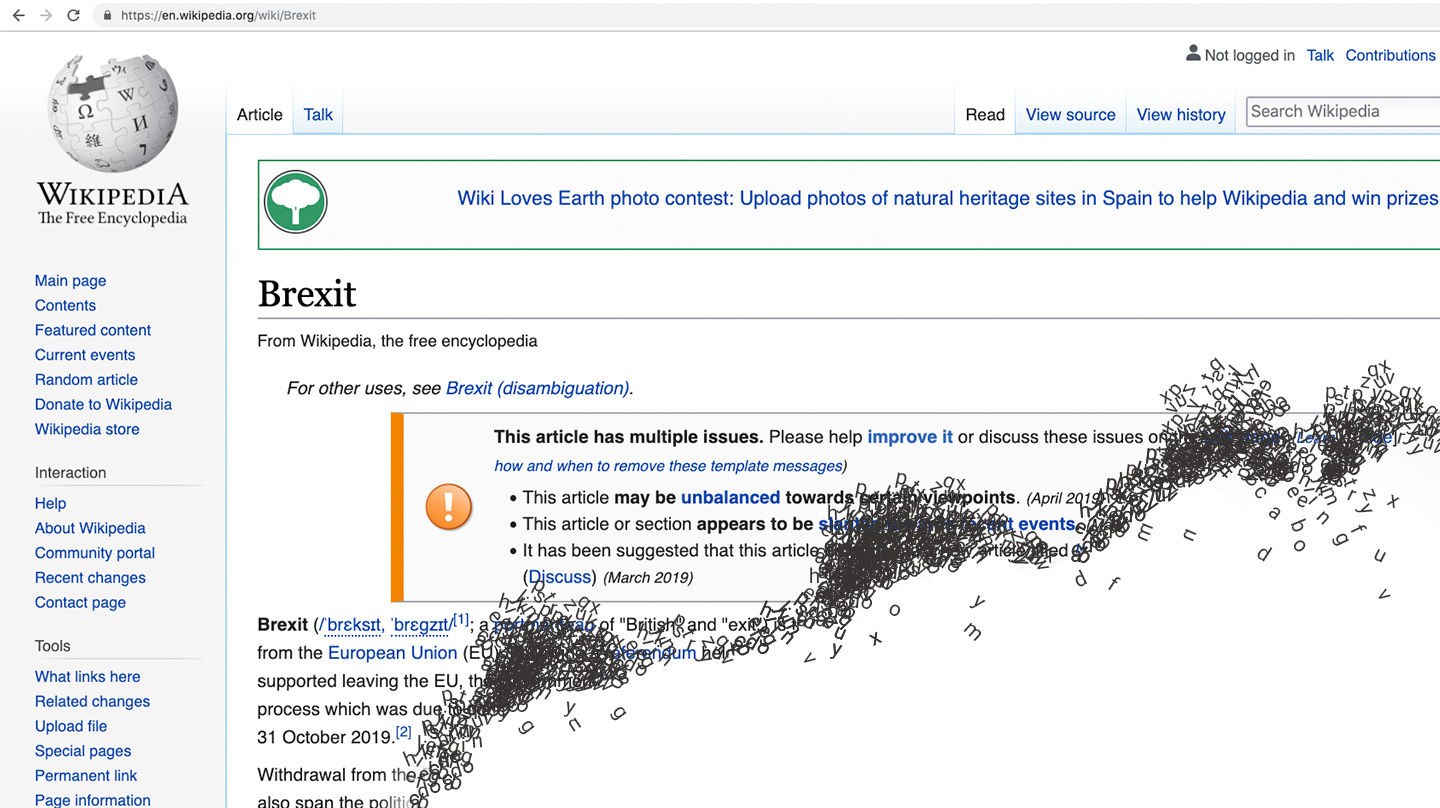1440x808 pixels.
Task: Click the orange exclamation warning icon
Action: 448,507
